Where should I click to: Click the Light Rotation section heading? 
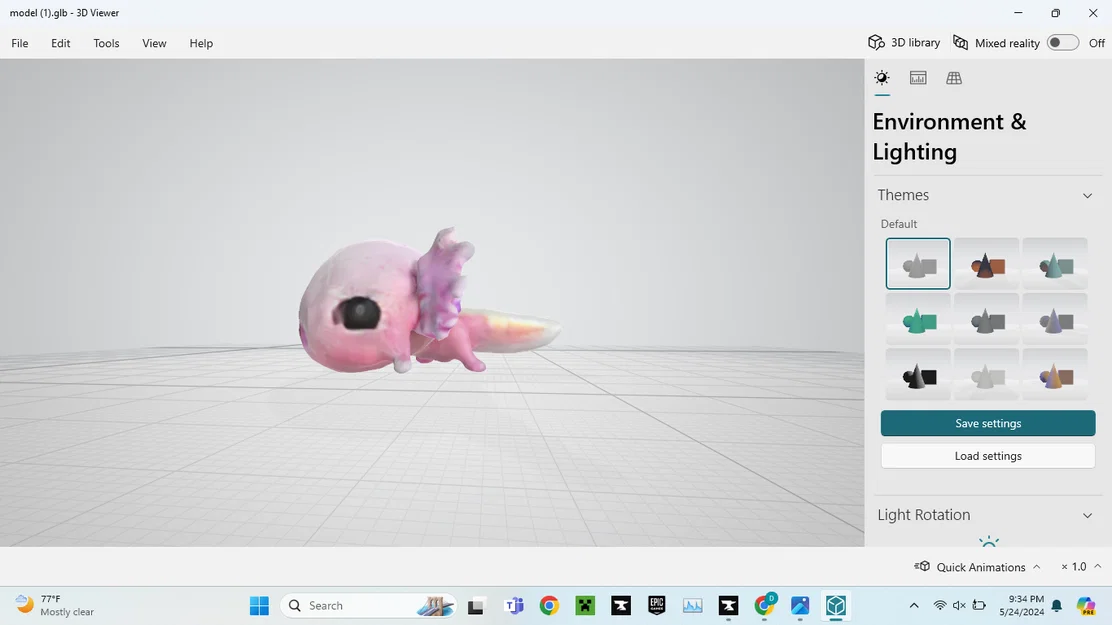pos(923,515)
